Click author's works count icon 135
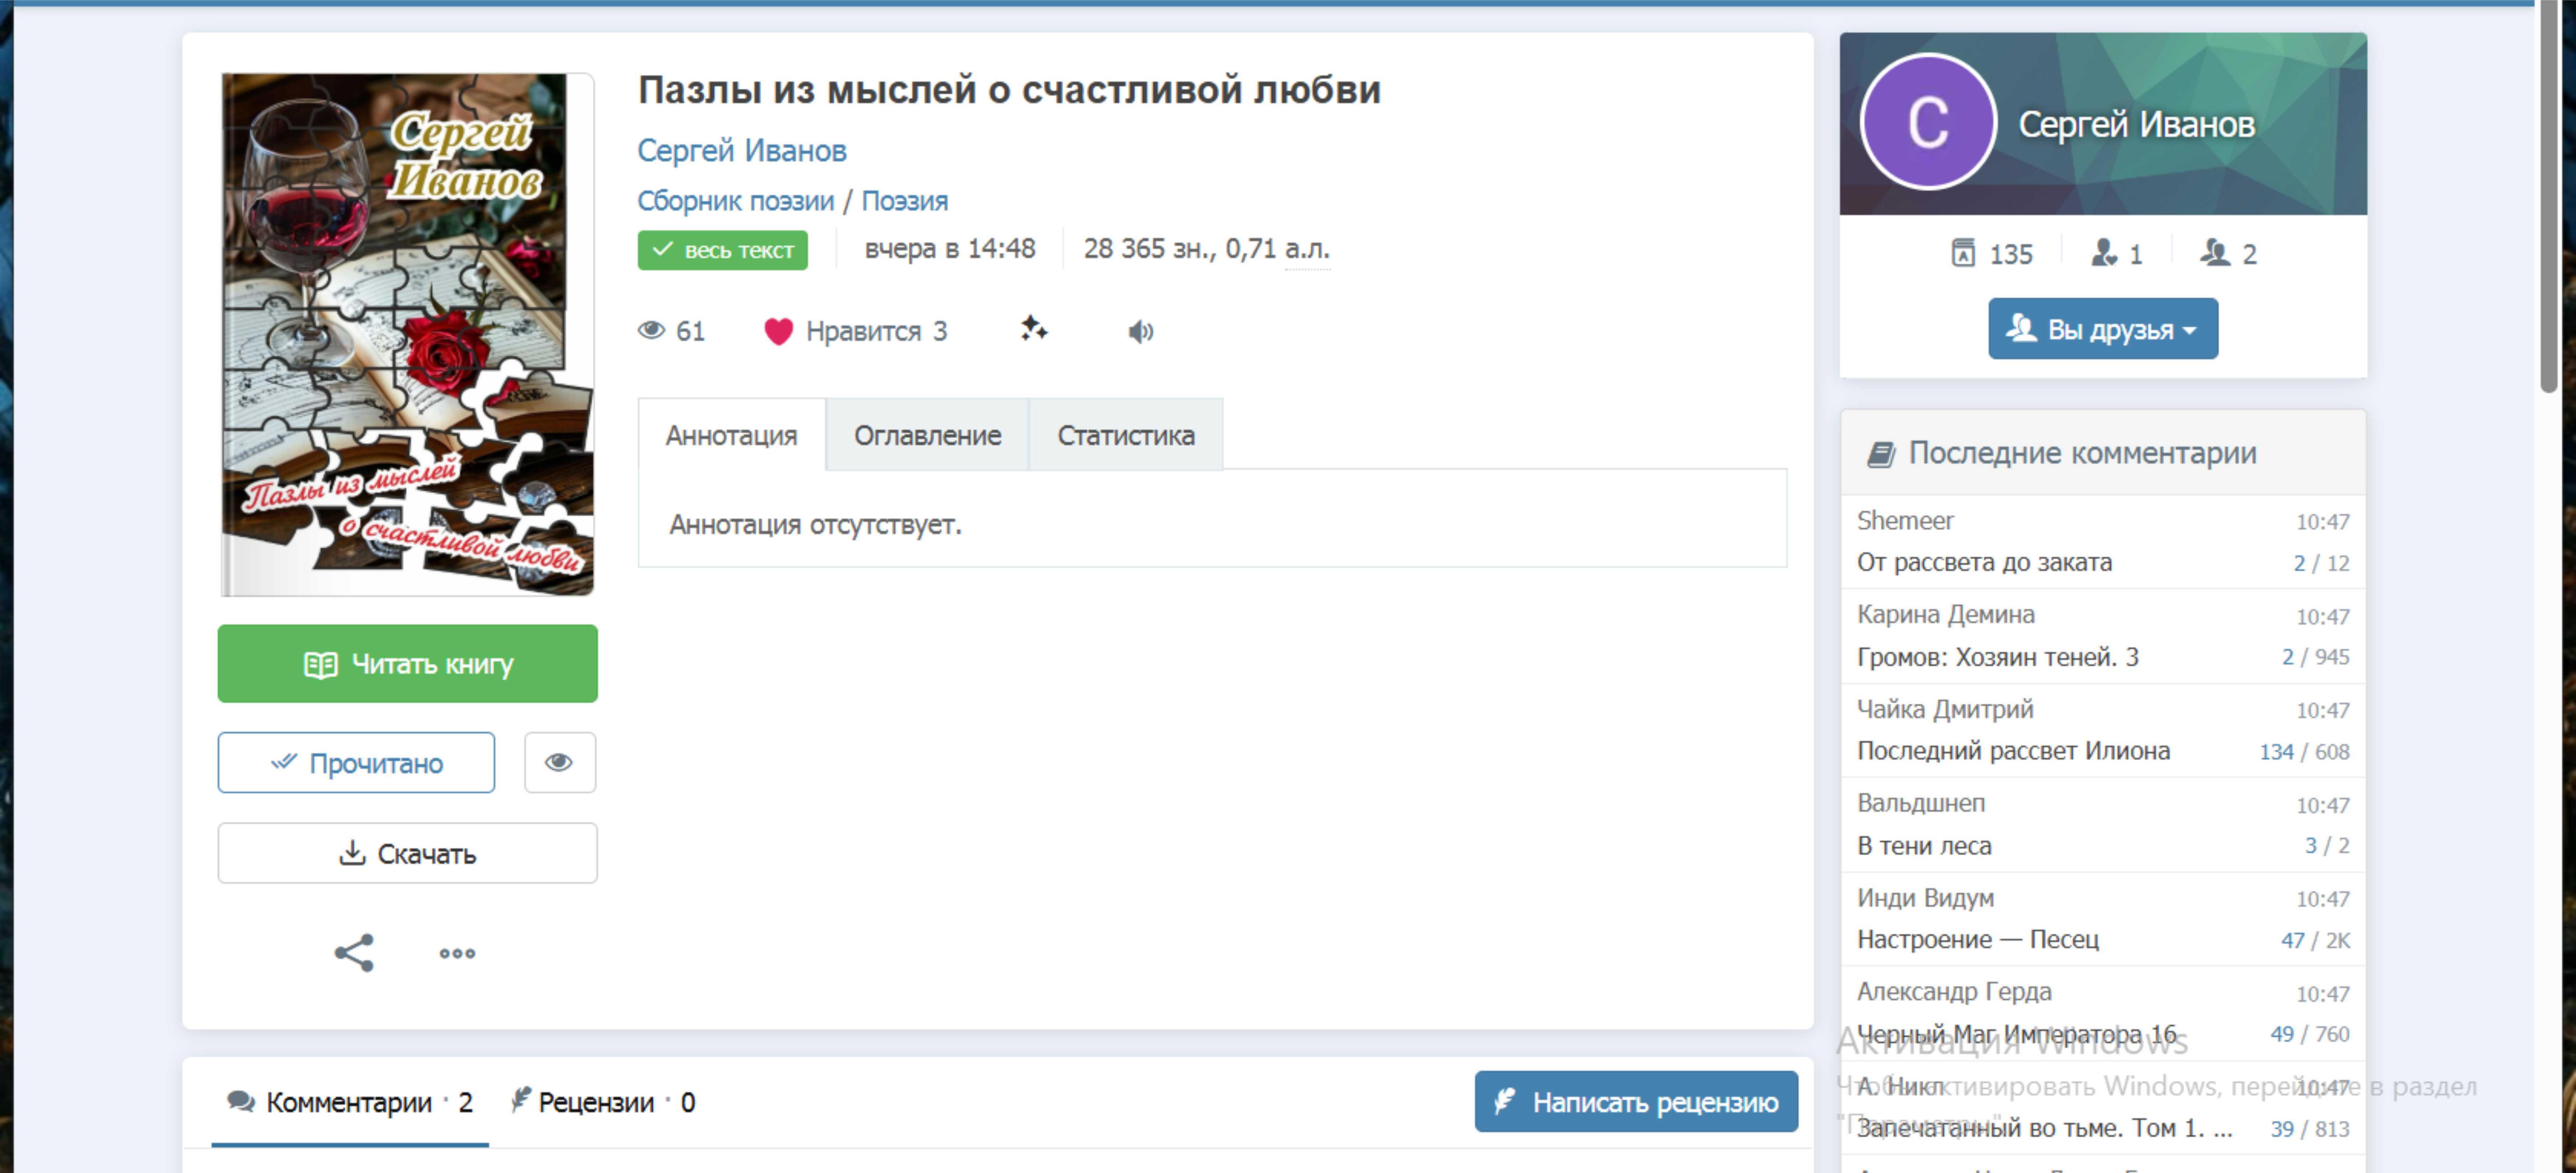Screen dimensions: 2576x1173 coord(1962,253)
